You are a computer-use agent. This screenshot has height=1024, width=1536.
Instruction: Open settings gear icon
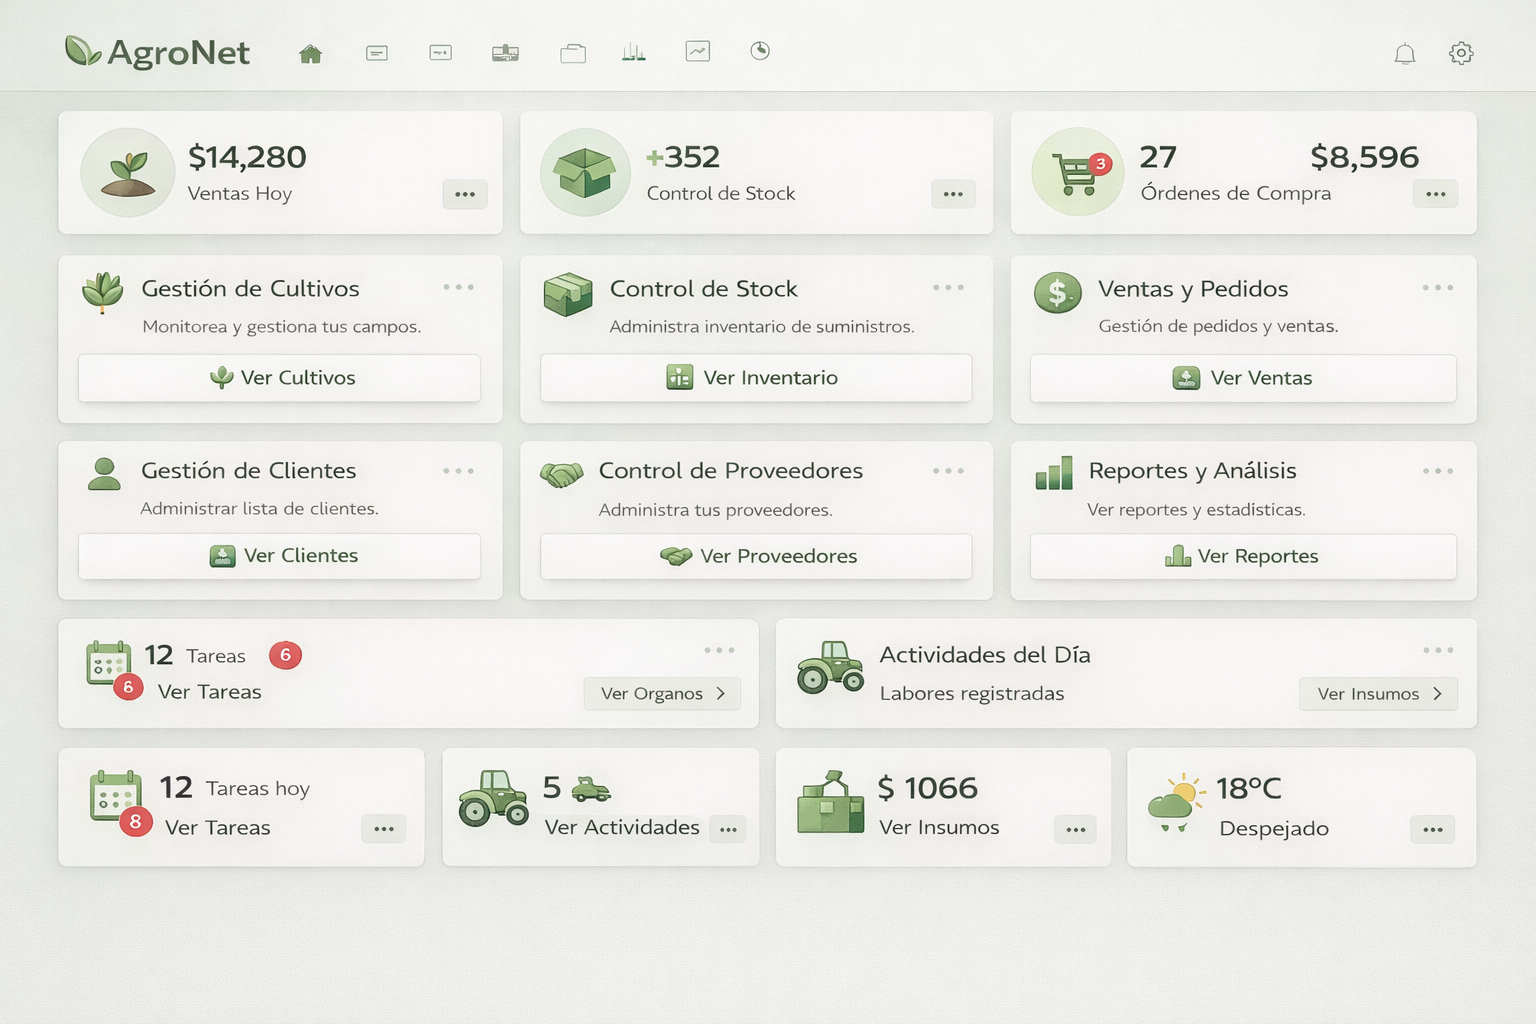click(x=1461, y=53)
